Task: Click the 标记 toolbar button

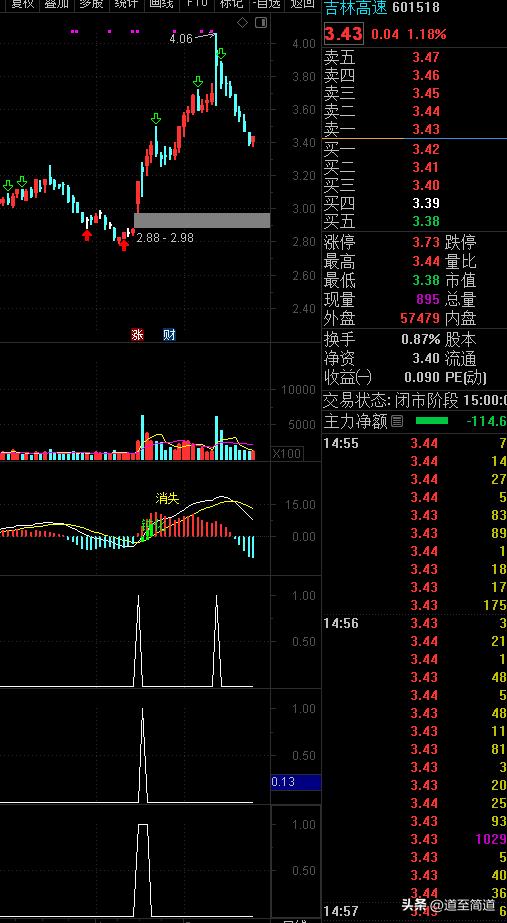Action: click(x=231, y=4)
